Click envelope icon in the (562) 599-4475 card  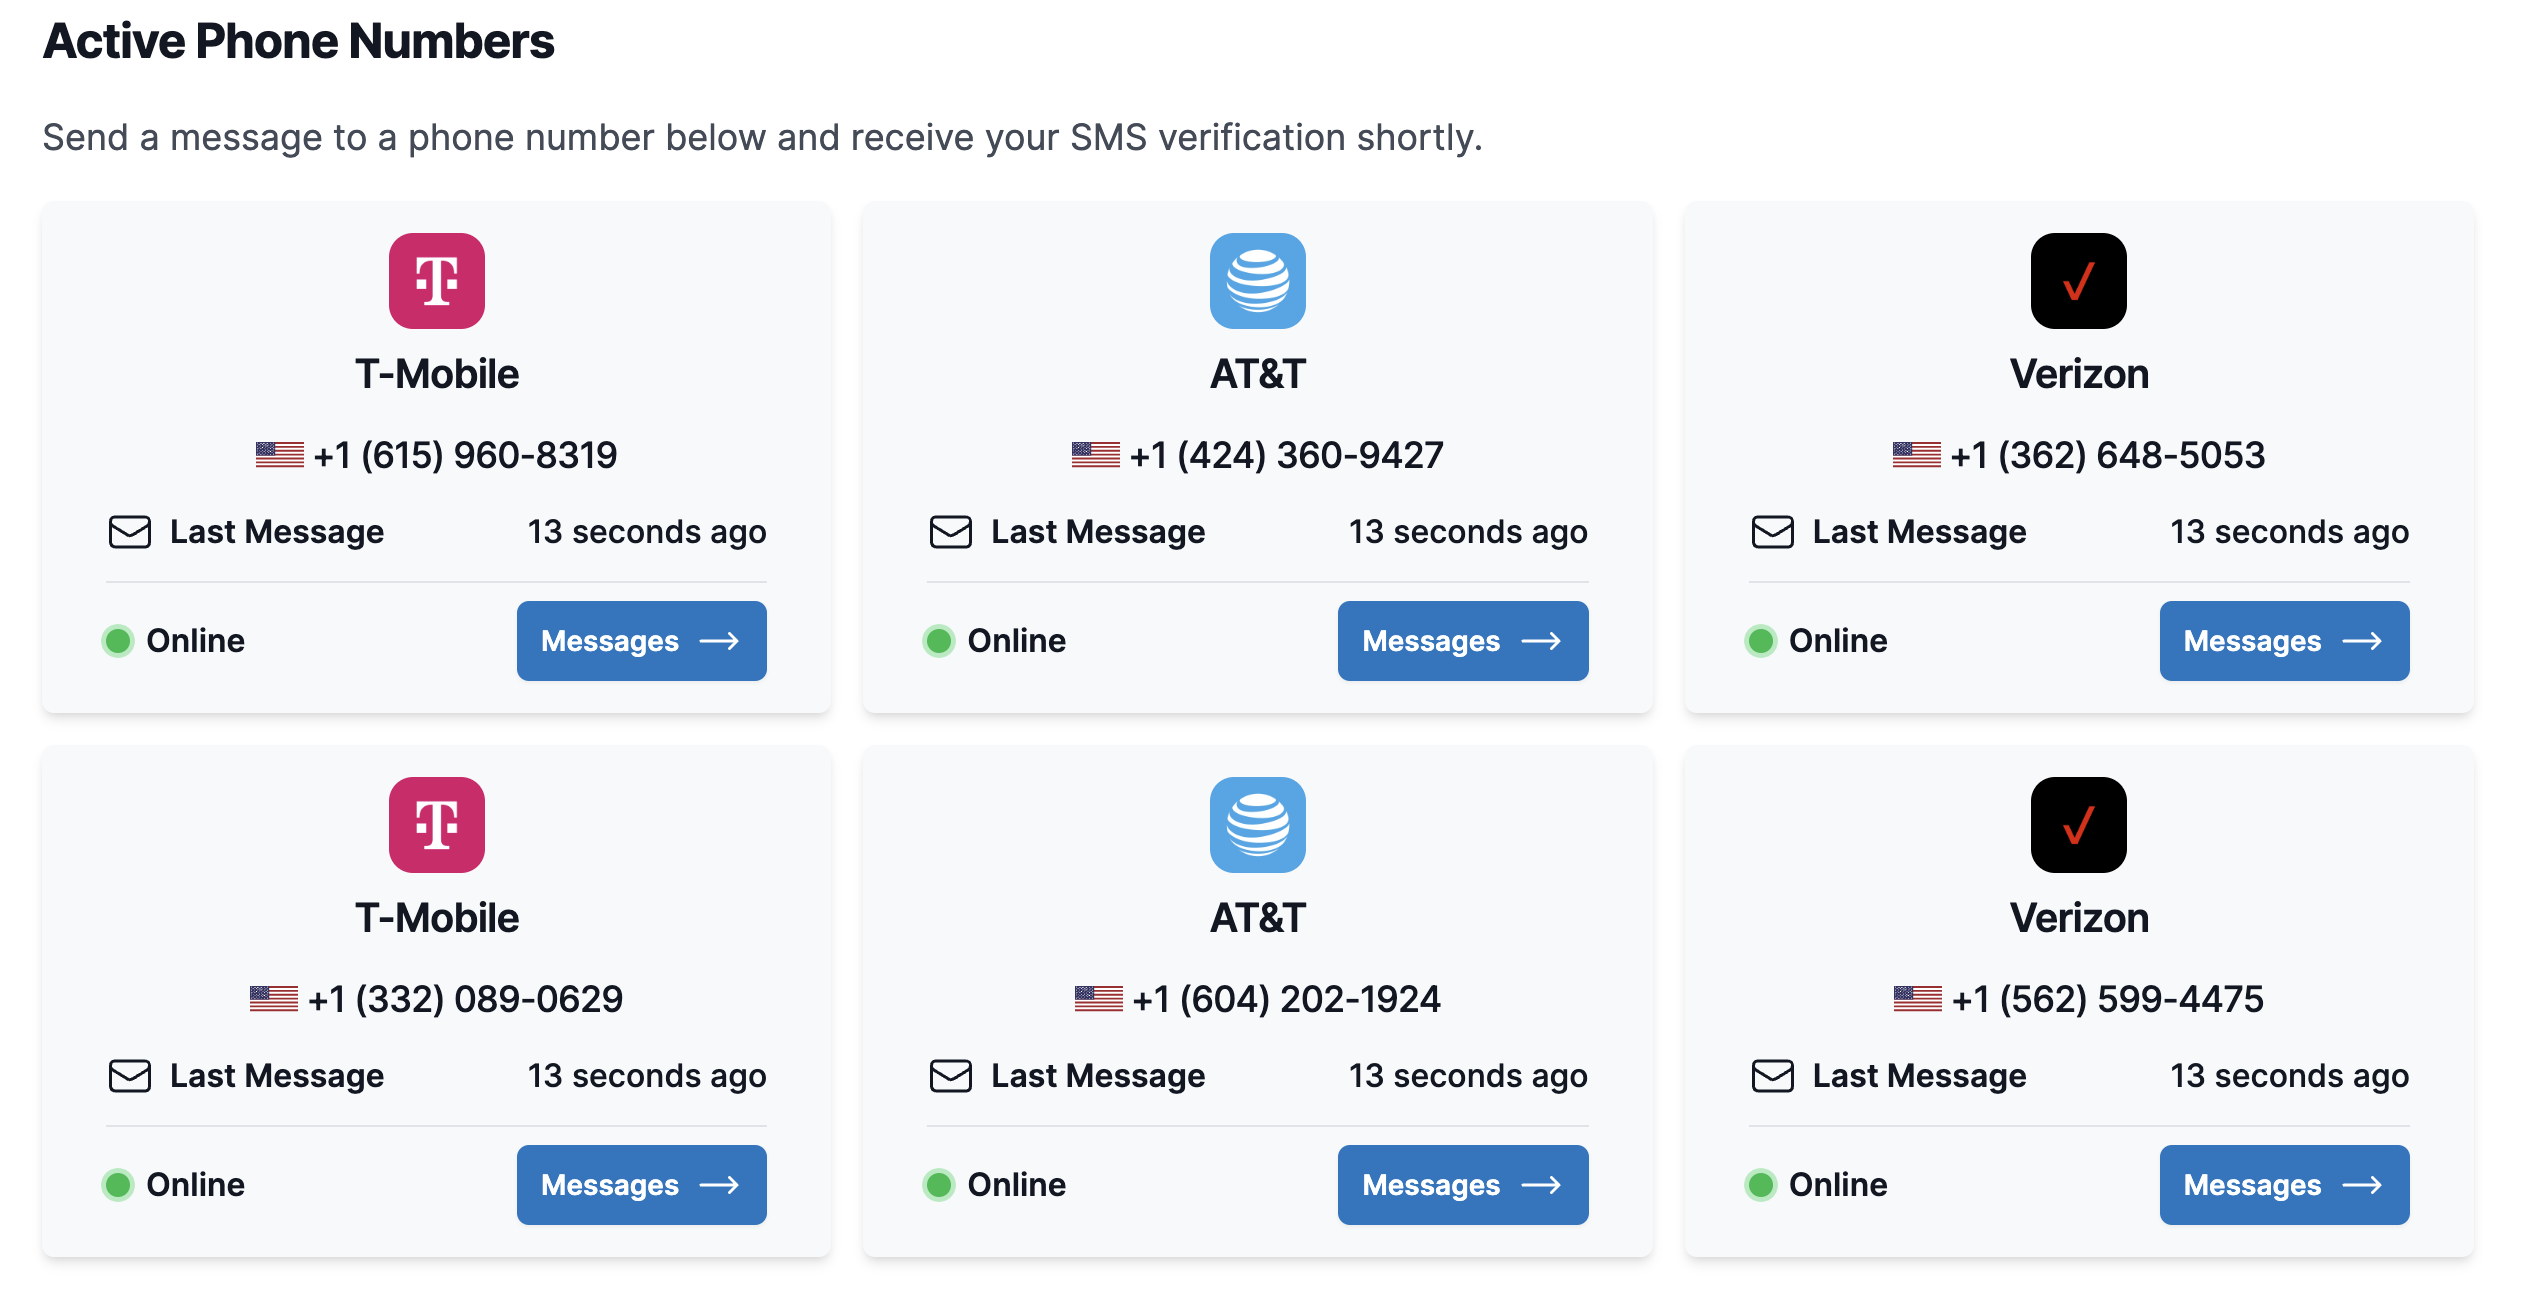(1773, 1076)
